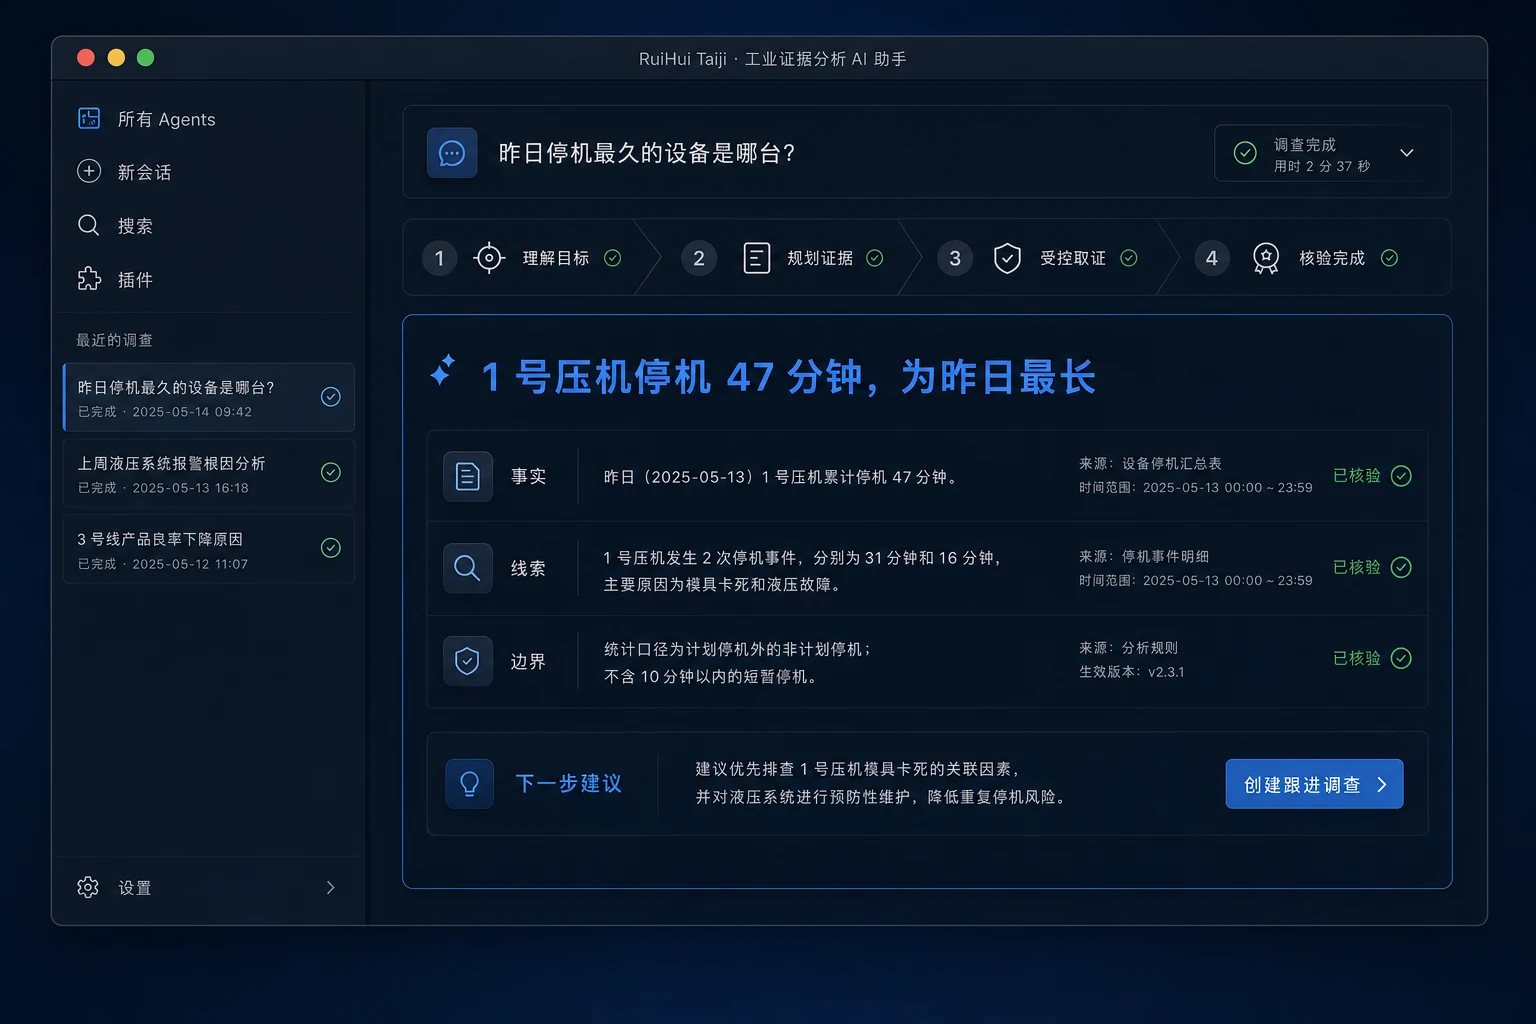Click the 已核验 check mark in 边界 row

pyautogui.click(x=1401, y=658)
